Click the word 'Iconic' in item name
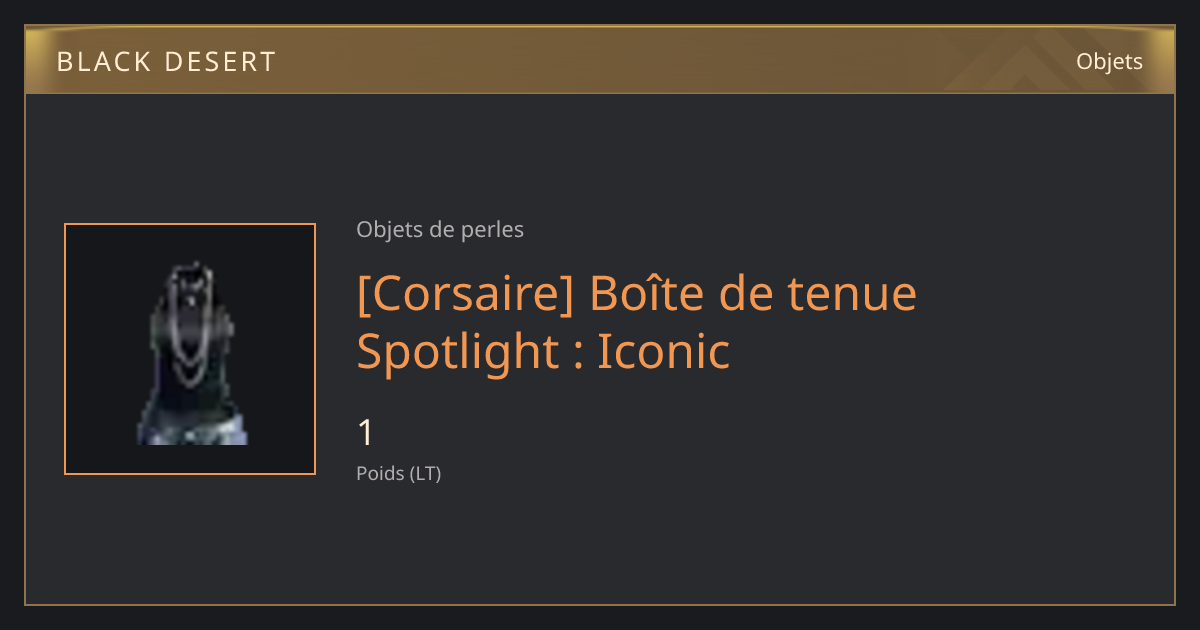 [664, 352]
